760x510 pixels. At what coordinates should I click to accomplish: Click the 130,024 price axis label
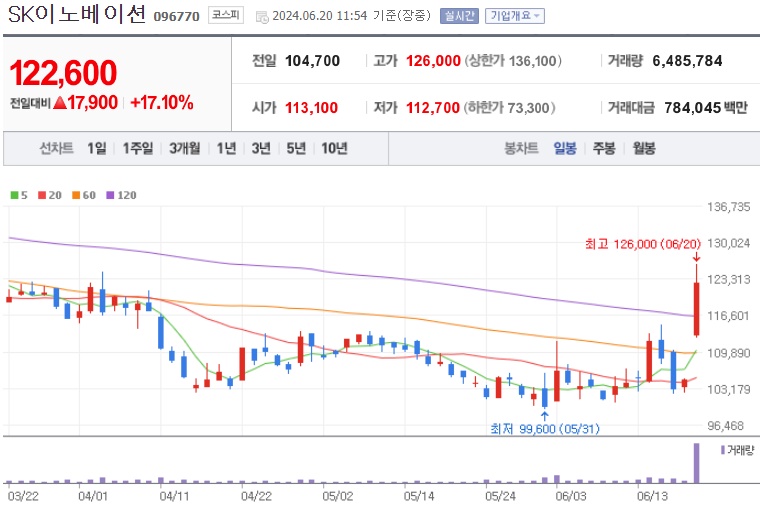coord(728,243)
